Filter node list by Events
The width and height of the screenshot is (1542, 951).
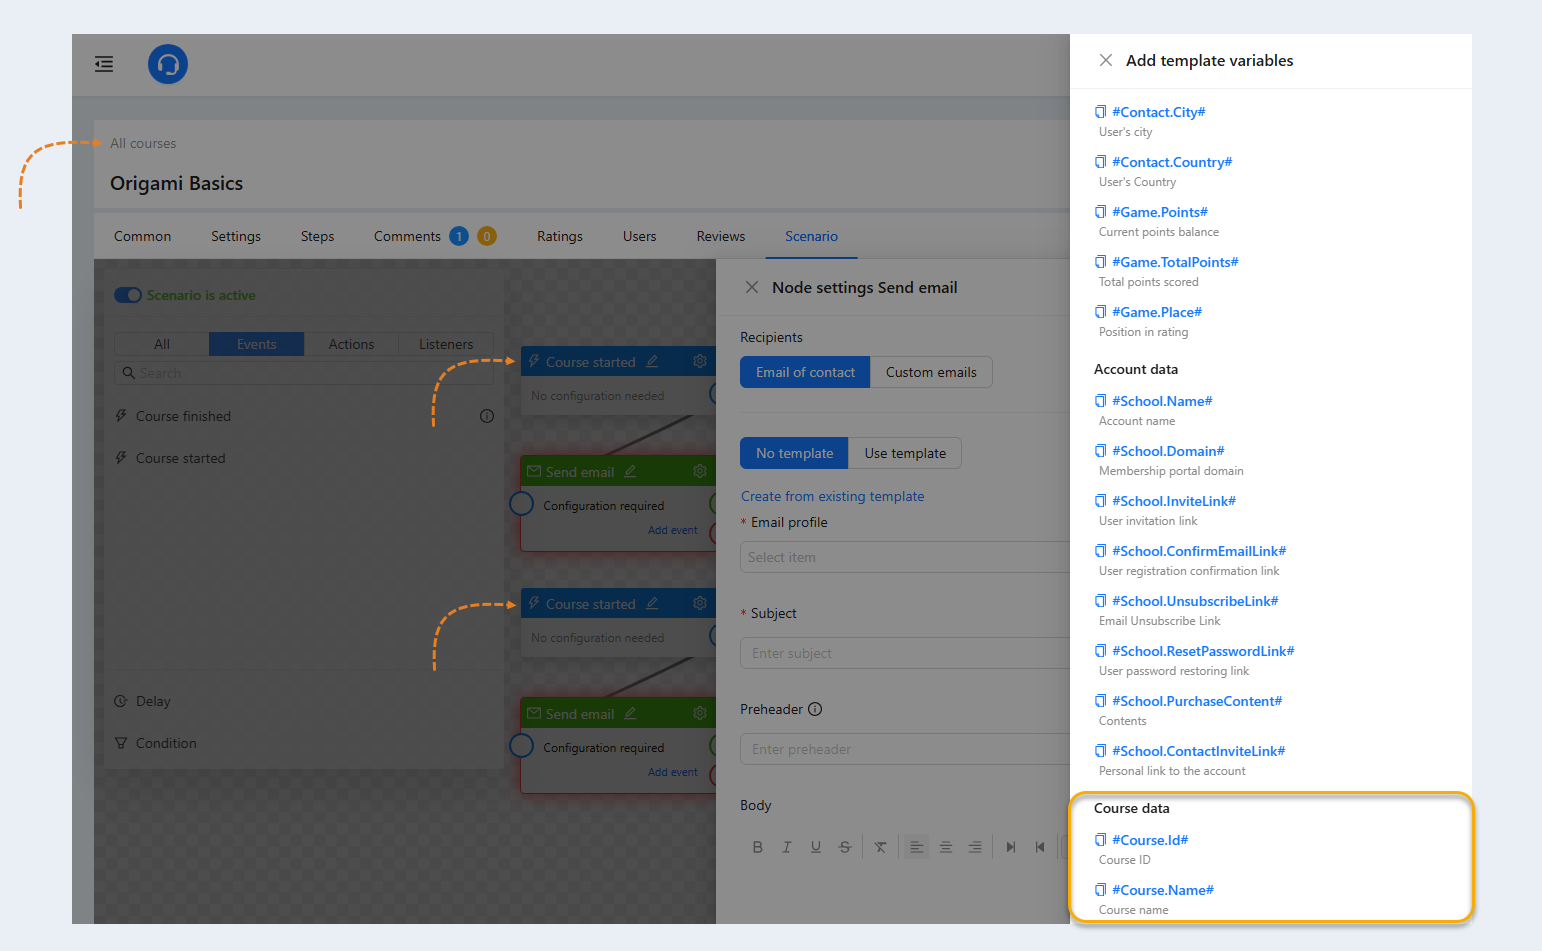257,344
